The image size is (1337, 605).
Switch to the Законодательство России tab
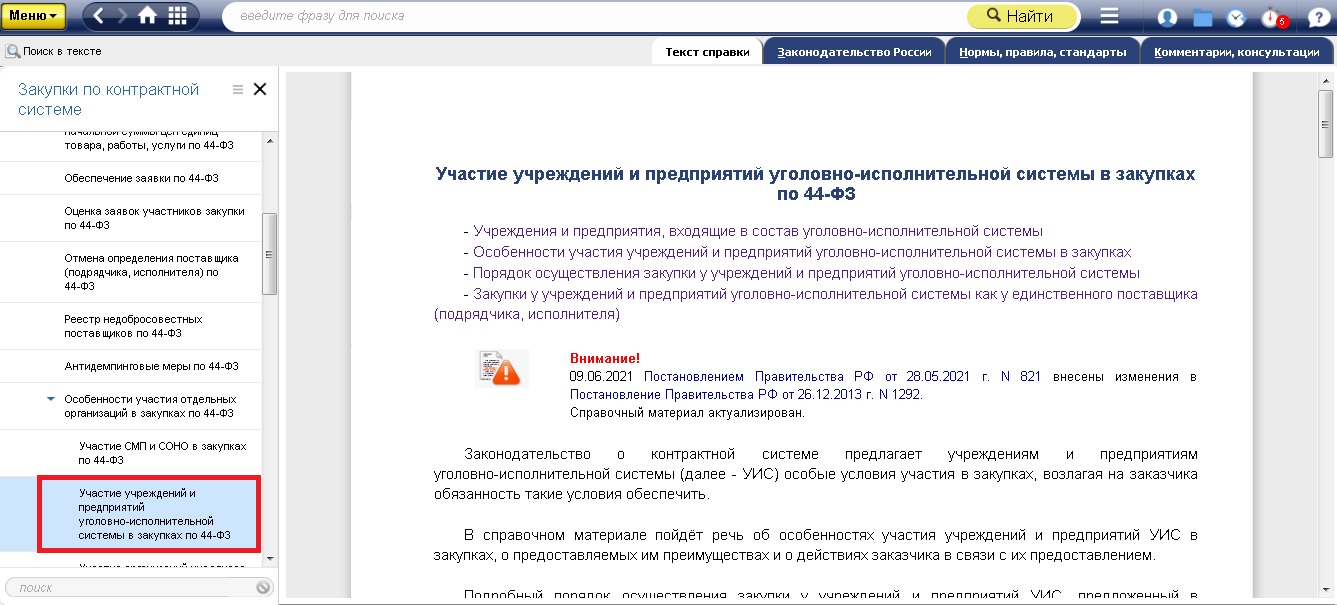click(855, 52)
